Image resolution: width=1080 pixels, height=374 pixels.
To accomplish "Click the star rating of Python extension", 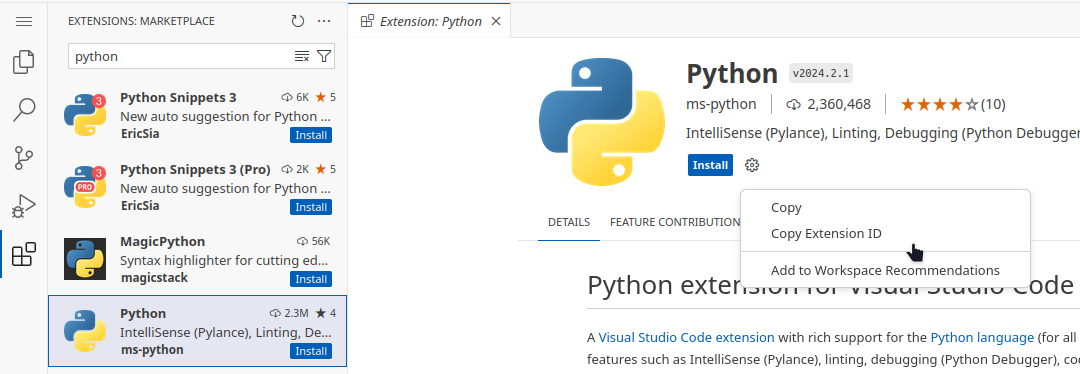I will point(939,105).
